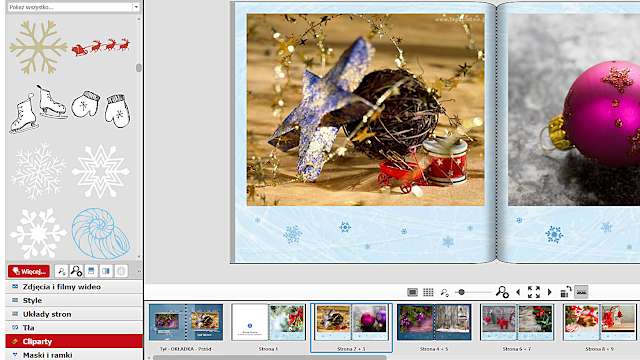
Task: Click the page strip horizontal scrollbar
Action: coord(269,358)
